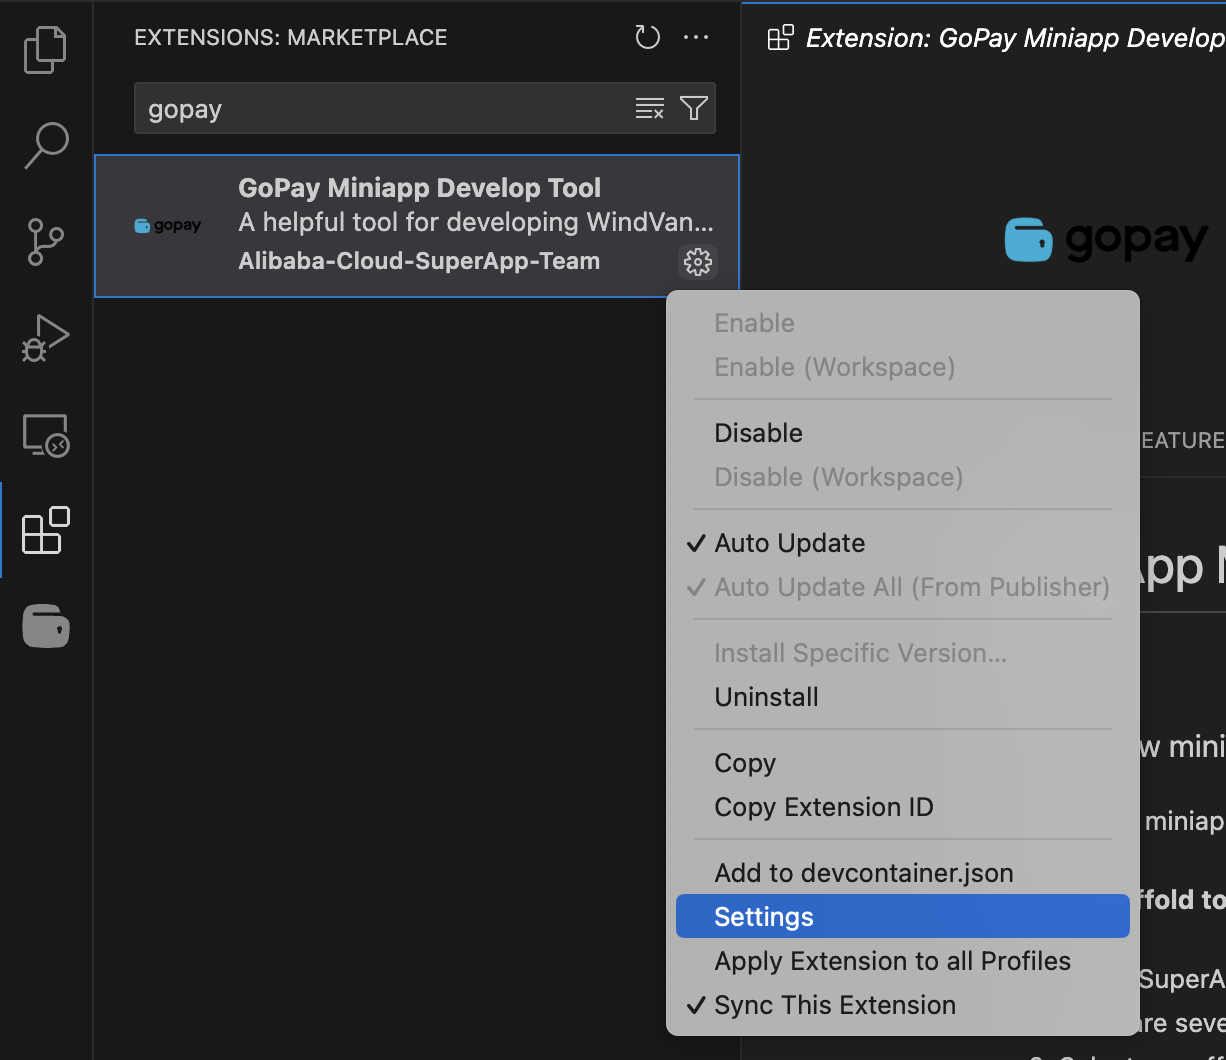Image resolution: width=1226 pixels, height=1060 pixels.
Task: Open the filter extensions funnel menu
Action: tap(694, 109)
